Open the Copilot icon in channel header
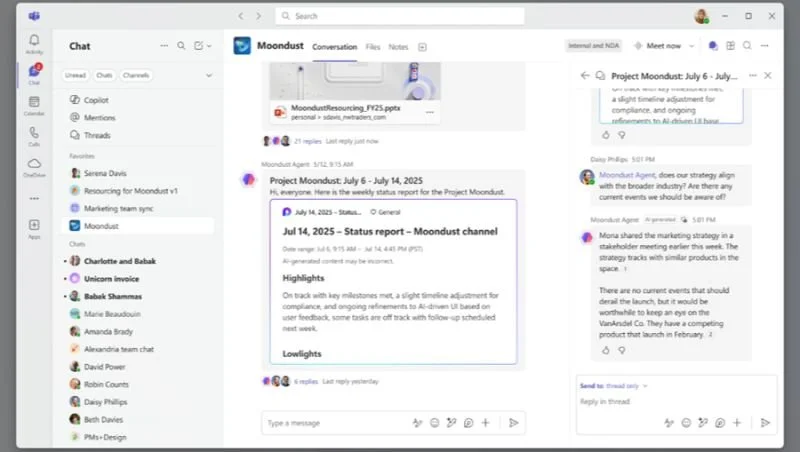The height and width of the screenshot is (452, 800). 713,46
